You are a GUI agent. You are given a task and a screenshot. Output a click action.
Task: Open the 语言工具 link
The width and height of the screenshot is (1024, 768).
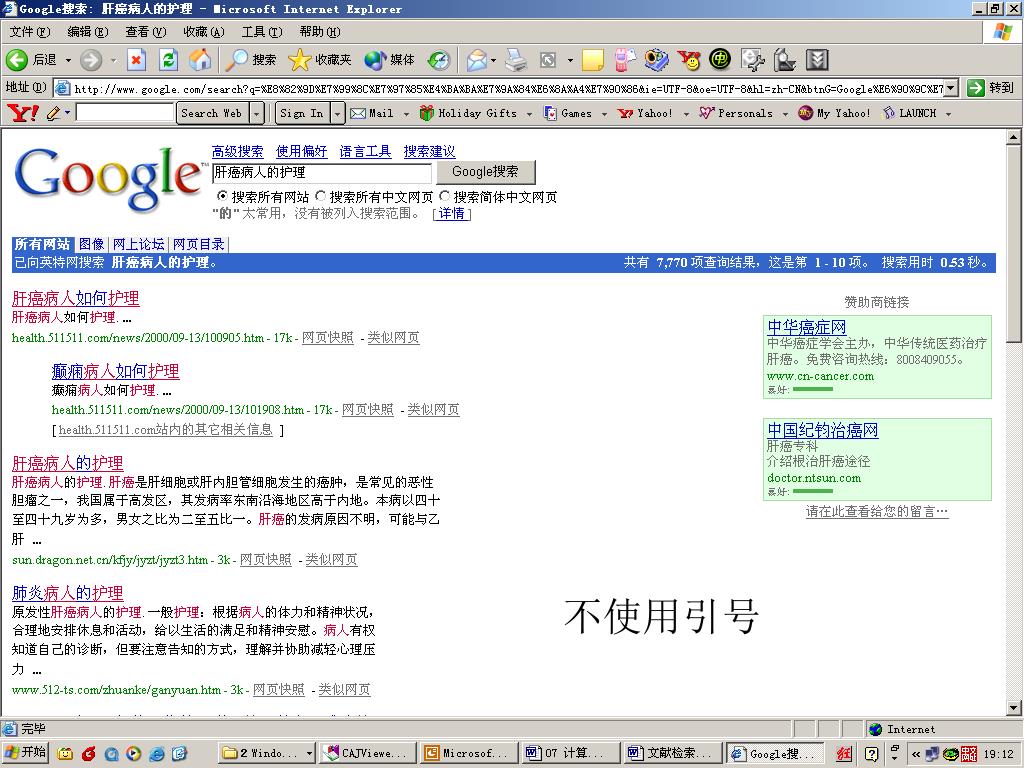[365, 152]
